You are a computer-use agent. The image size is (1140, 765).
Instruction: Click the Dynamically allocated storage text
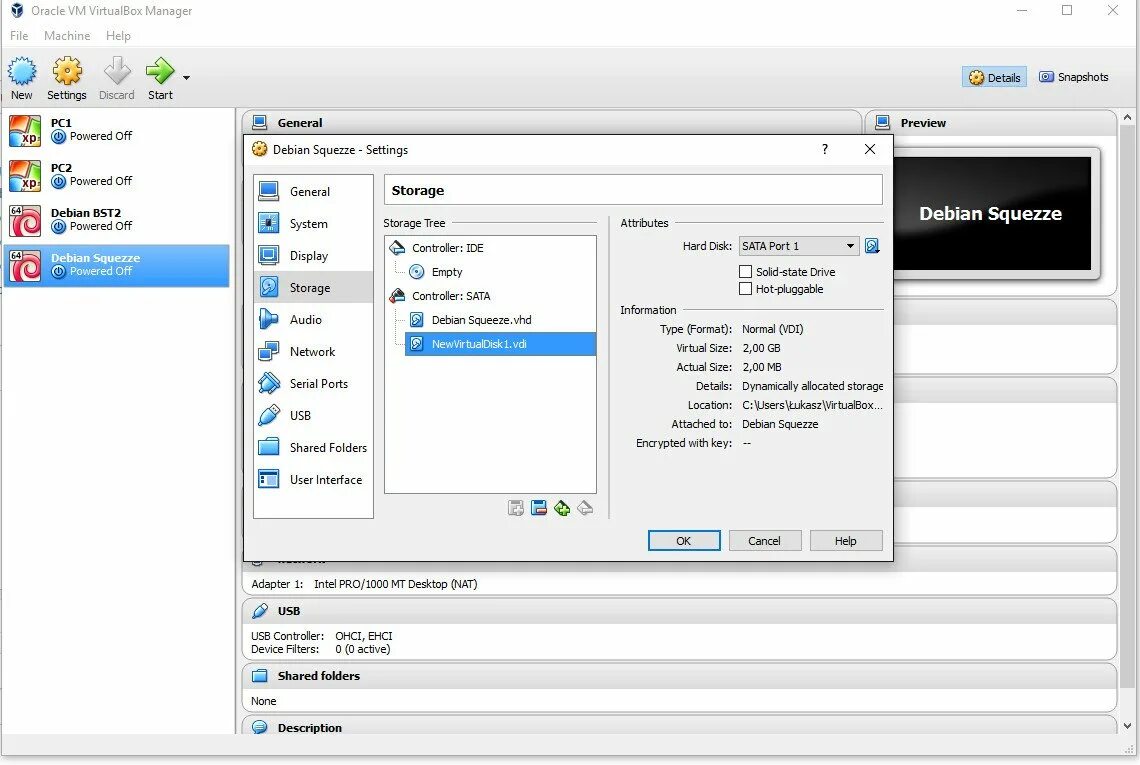point(813,386)
